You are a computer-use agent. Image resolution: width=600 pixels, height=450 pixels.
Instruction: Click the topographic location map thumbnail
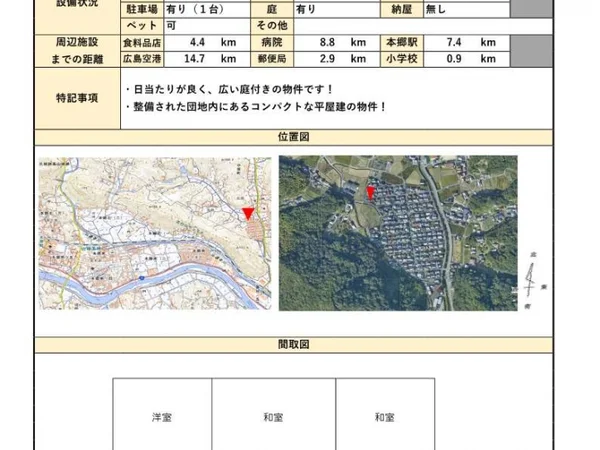(155, 233)
